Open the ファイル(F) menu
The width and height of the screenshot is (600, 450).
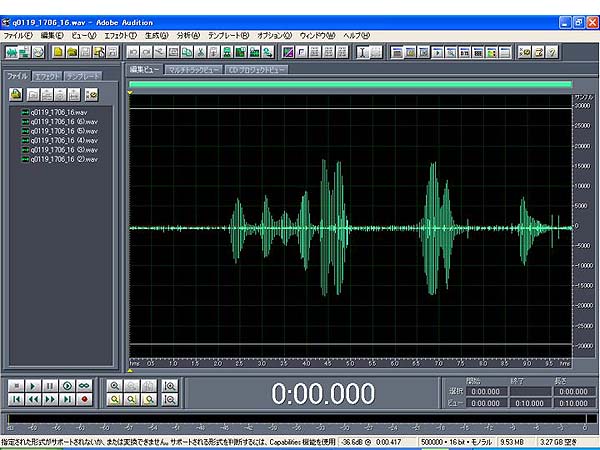coord(18,36)
